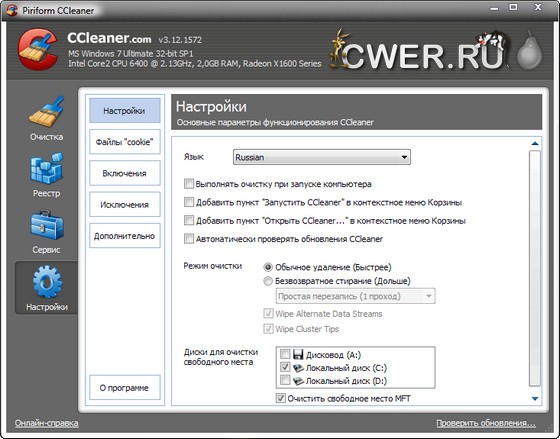Open the Очистка cleaner section
The width and height of the screenshot is (560, 439).
[x=46, y=119]
